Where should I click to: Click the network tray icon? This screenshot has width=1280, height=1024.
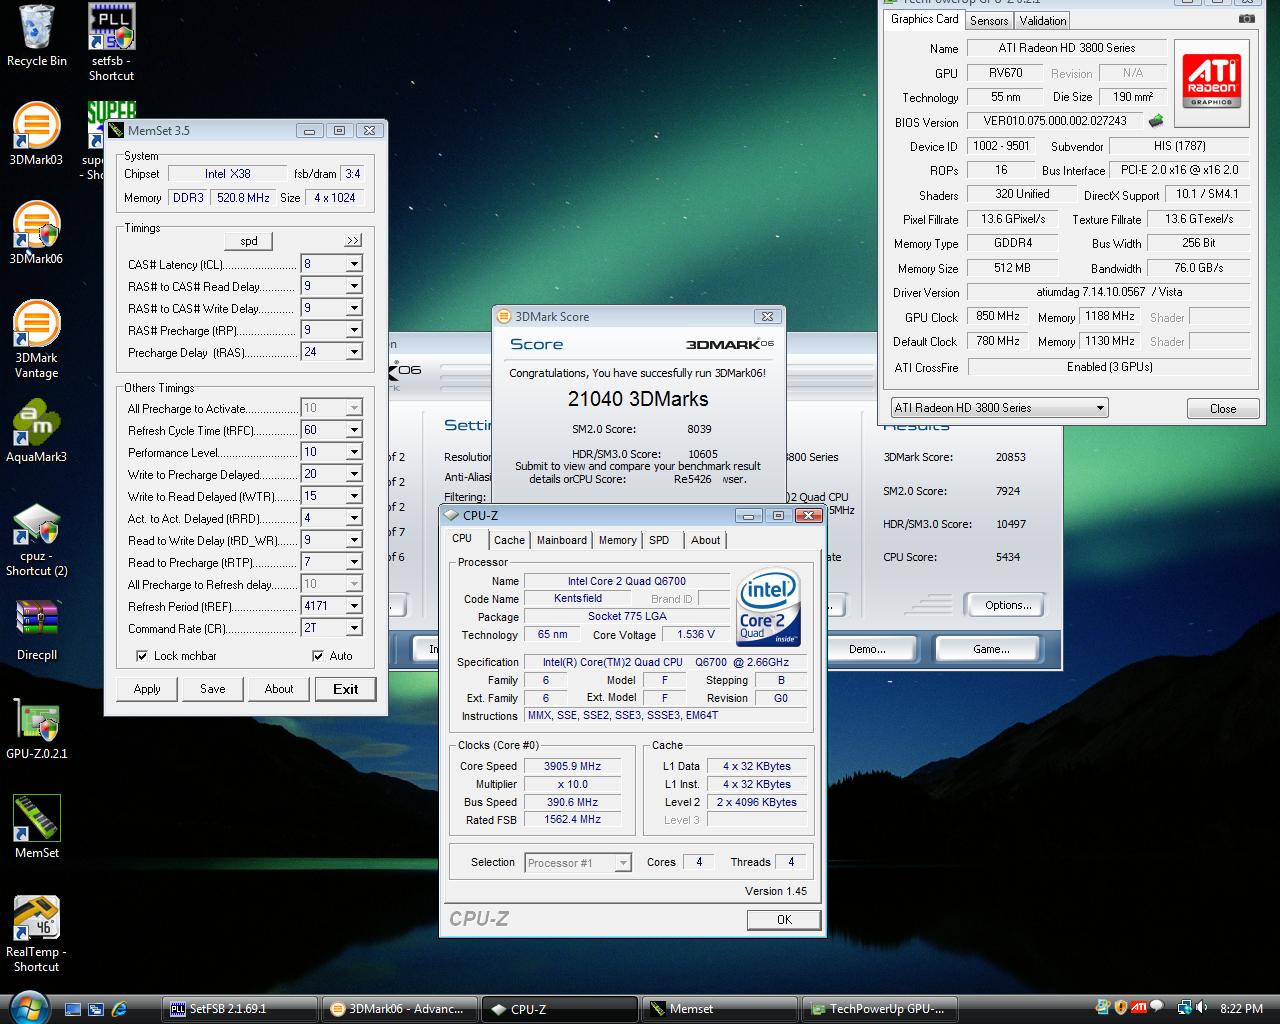[x=1184, y=1008]
